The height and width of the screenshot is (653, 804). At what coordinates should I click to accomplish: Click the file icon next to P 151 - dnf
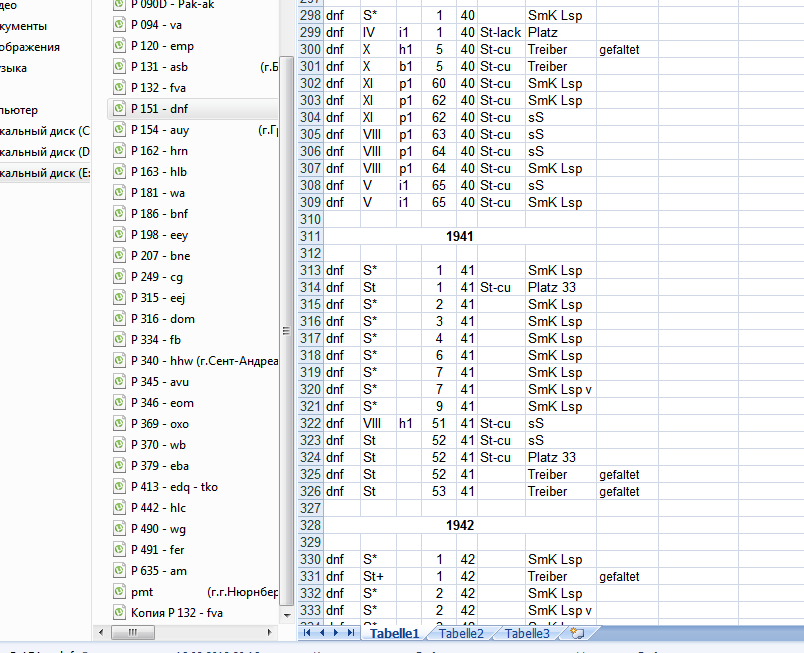120,109
